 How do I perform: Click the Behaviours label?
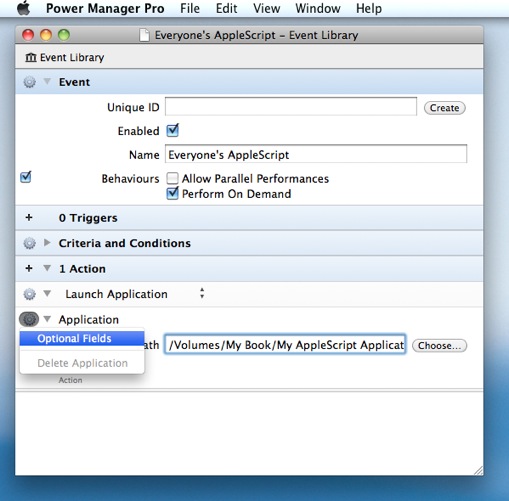(x=130, y=179)
